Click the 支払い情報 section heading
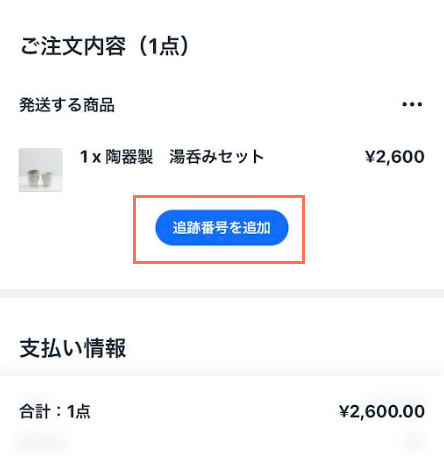 coord(73,348)
